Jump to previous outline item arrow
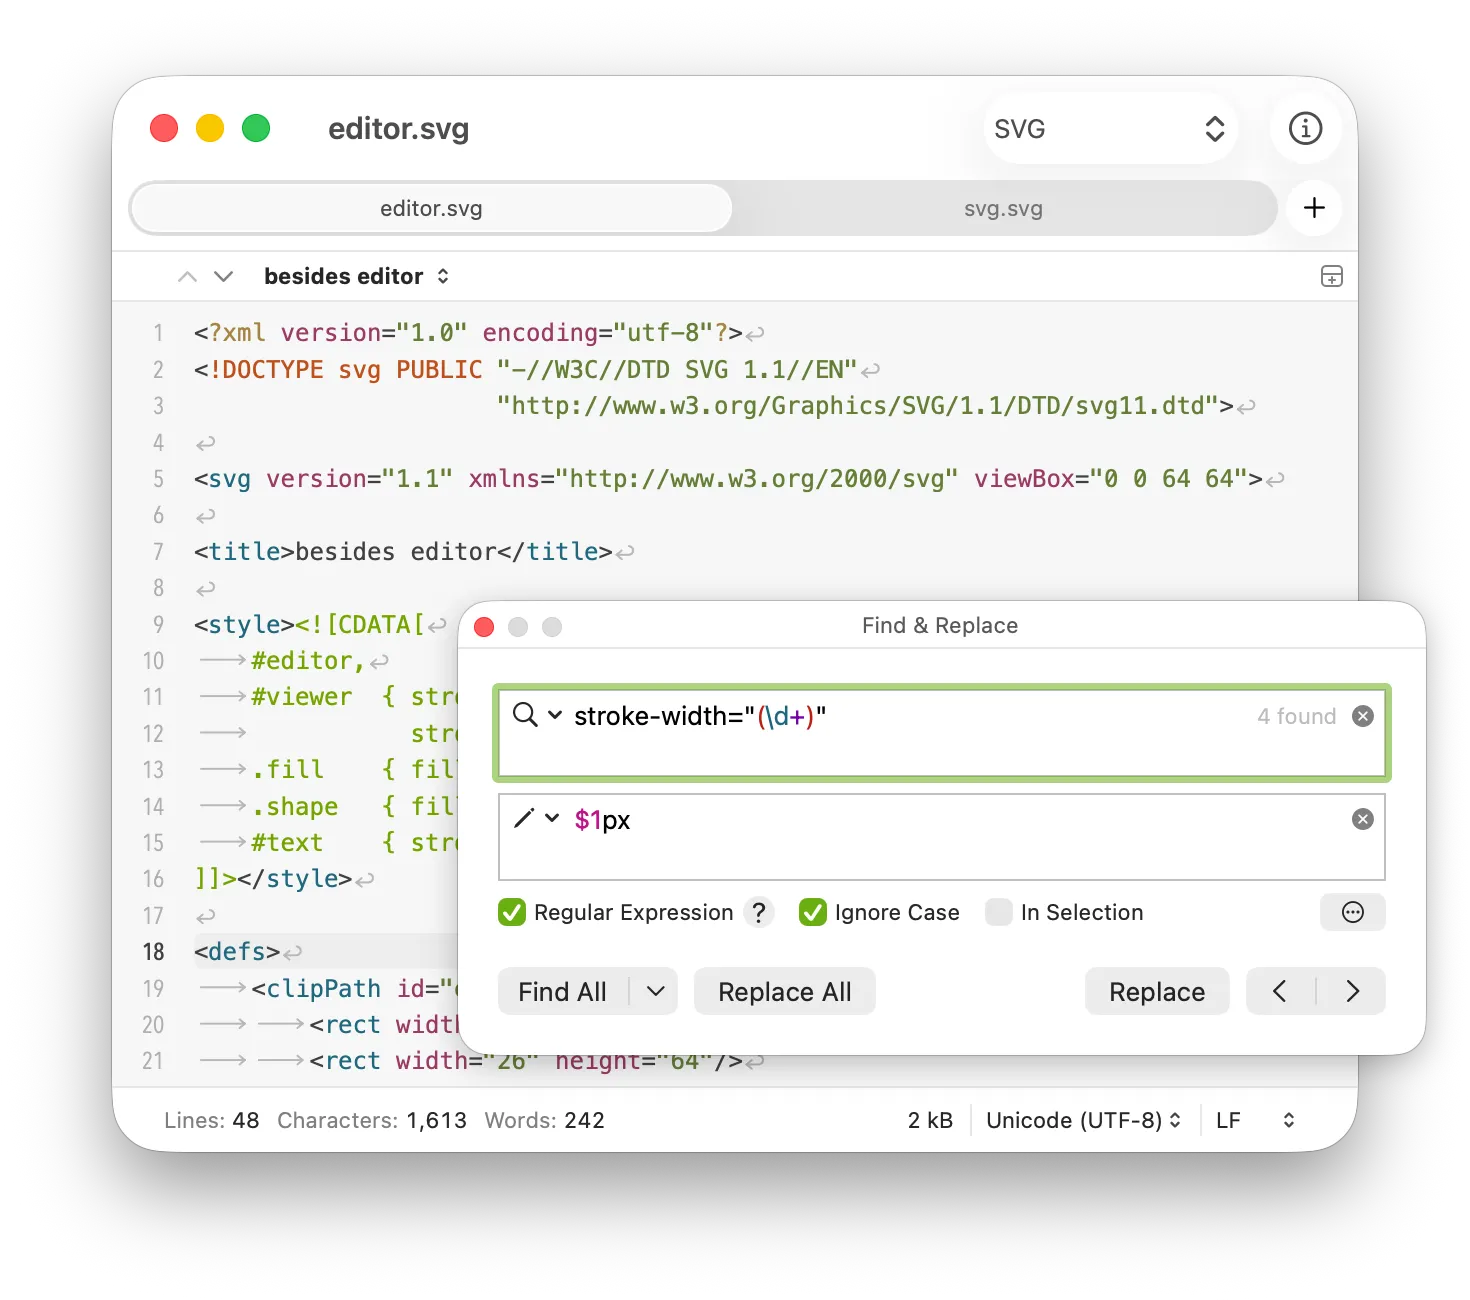Screen dimensions: 1470x1300 187,277
